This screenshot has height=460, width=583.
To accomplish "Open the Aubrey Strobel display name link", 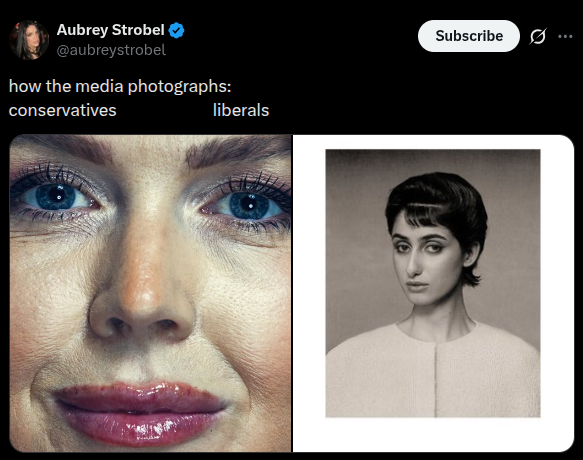I will 110,30.
